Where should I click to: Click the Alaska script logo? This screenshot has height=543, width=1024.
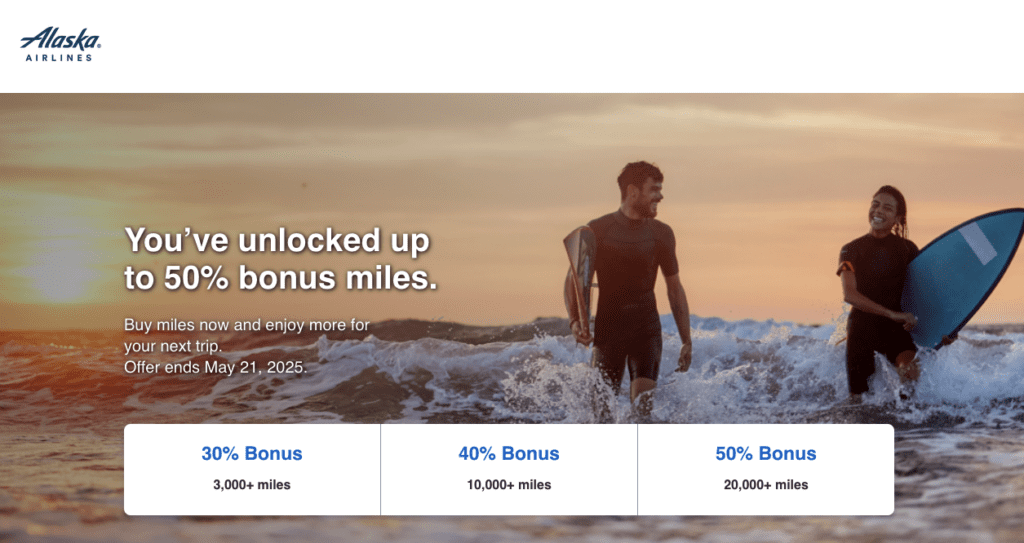point(60,40)
